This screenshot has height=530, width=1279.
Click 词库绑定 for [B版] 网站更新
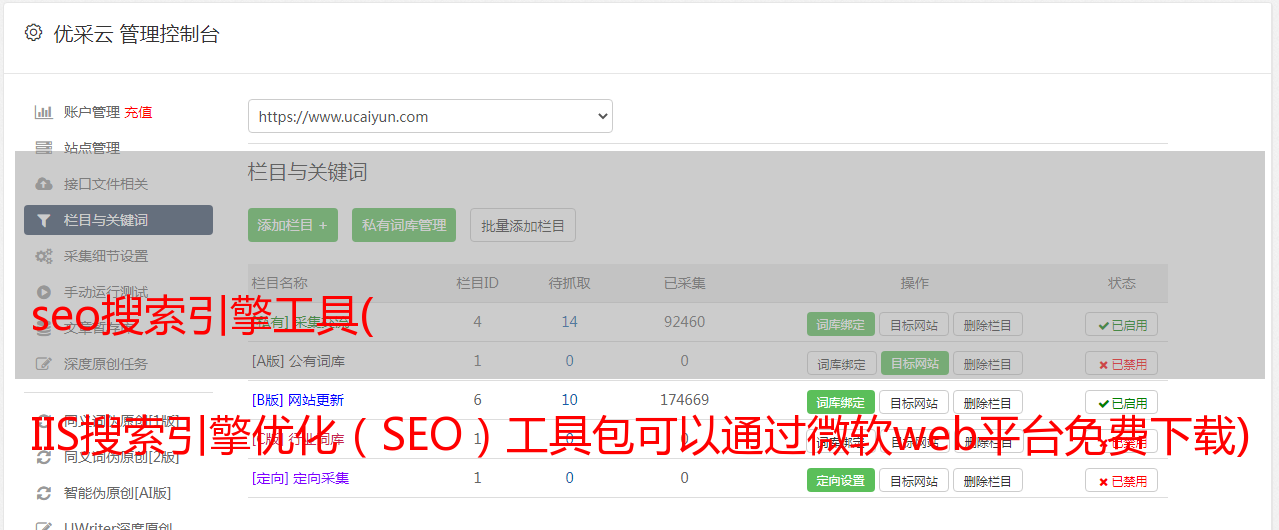[x=841, y=402]
